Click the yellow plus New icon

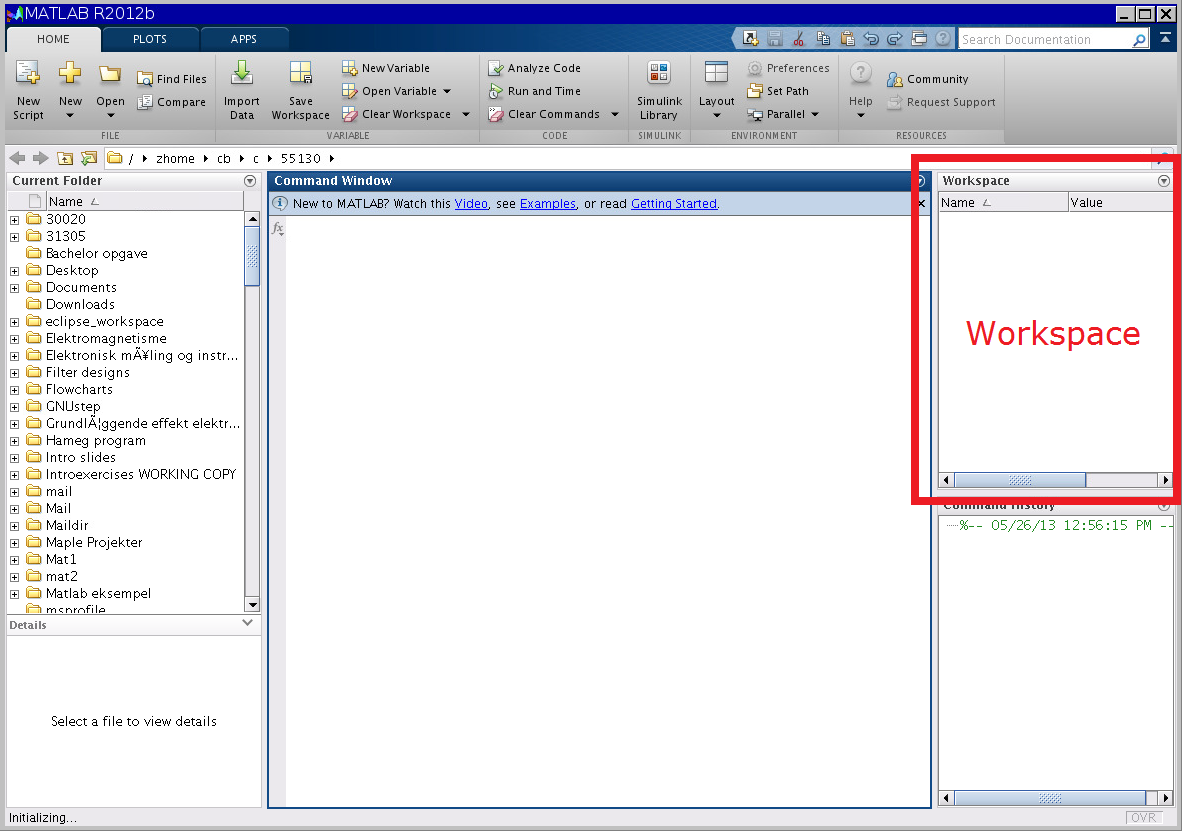[x=70, y=72]
